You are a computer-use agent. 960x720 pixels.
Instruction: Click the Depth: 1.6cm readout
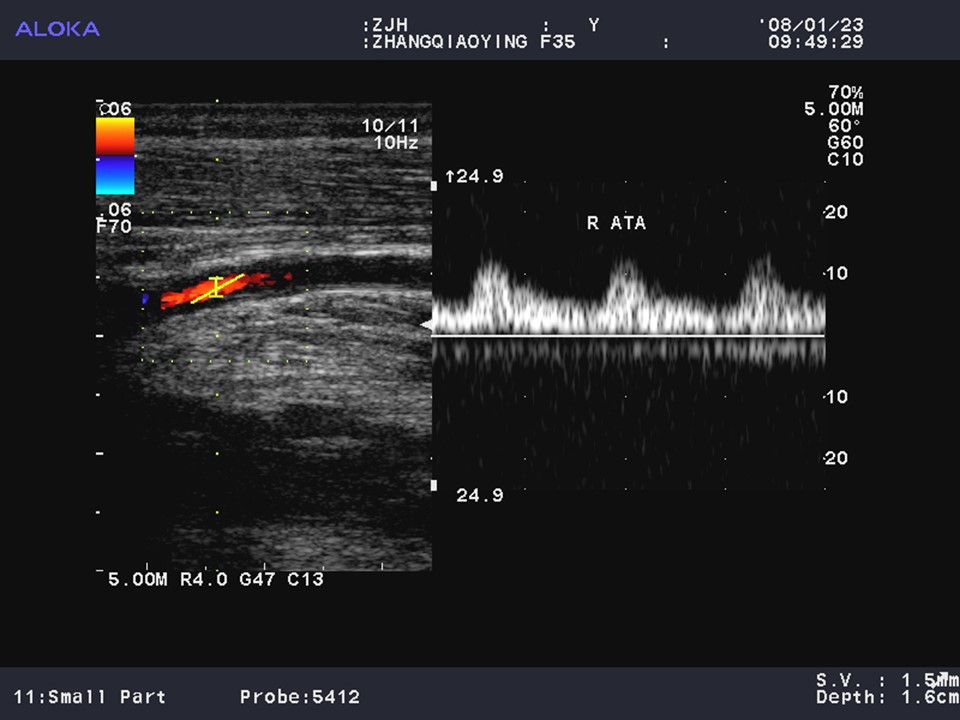pos(887,697)
